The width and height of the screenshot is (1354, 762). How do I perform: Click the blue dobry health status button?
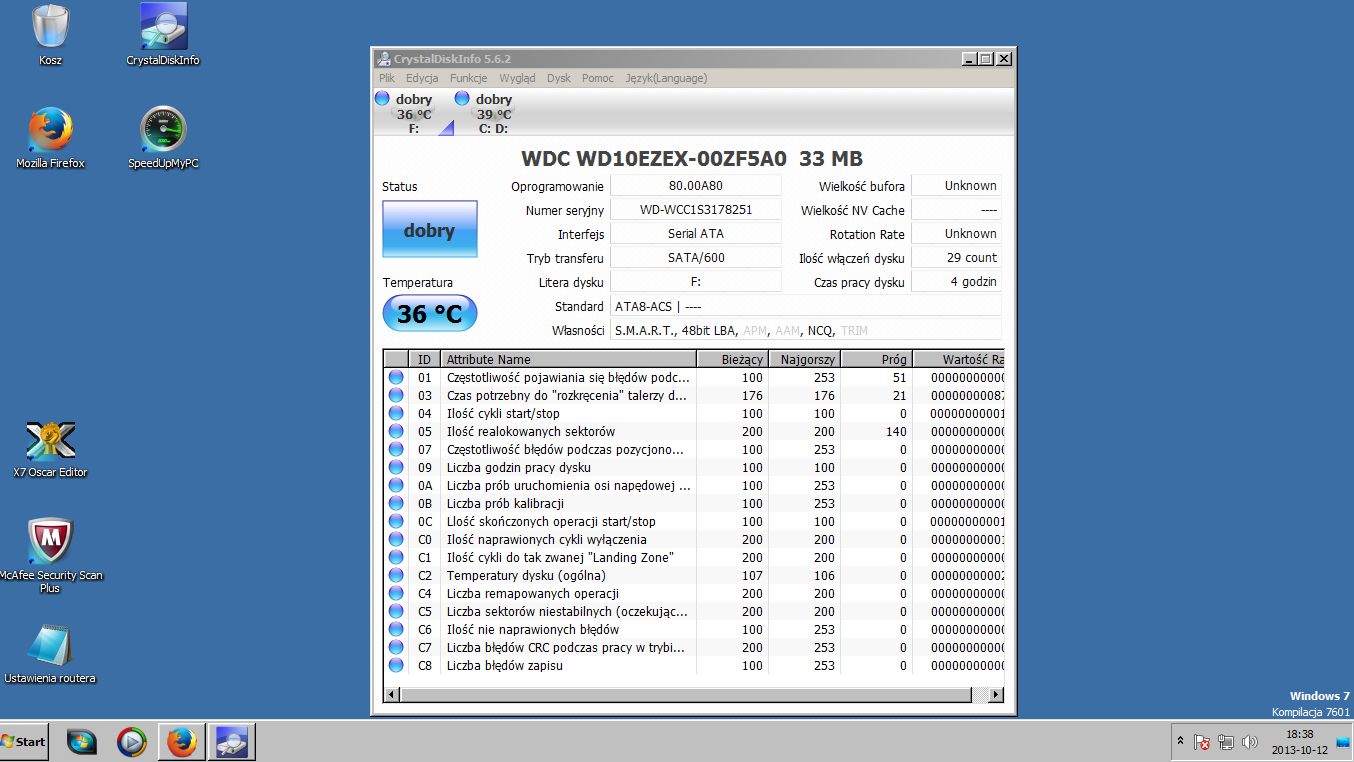click(430, 230)
